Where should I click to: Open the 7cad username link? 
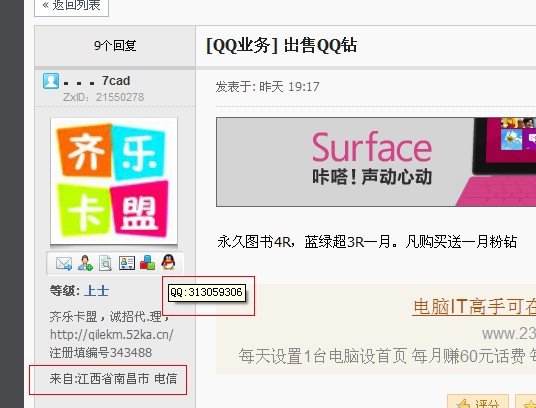116,81
